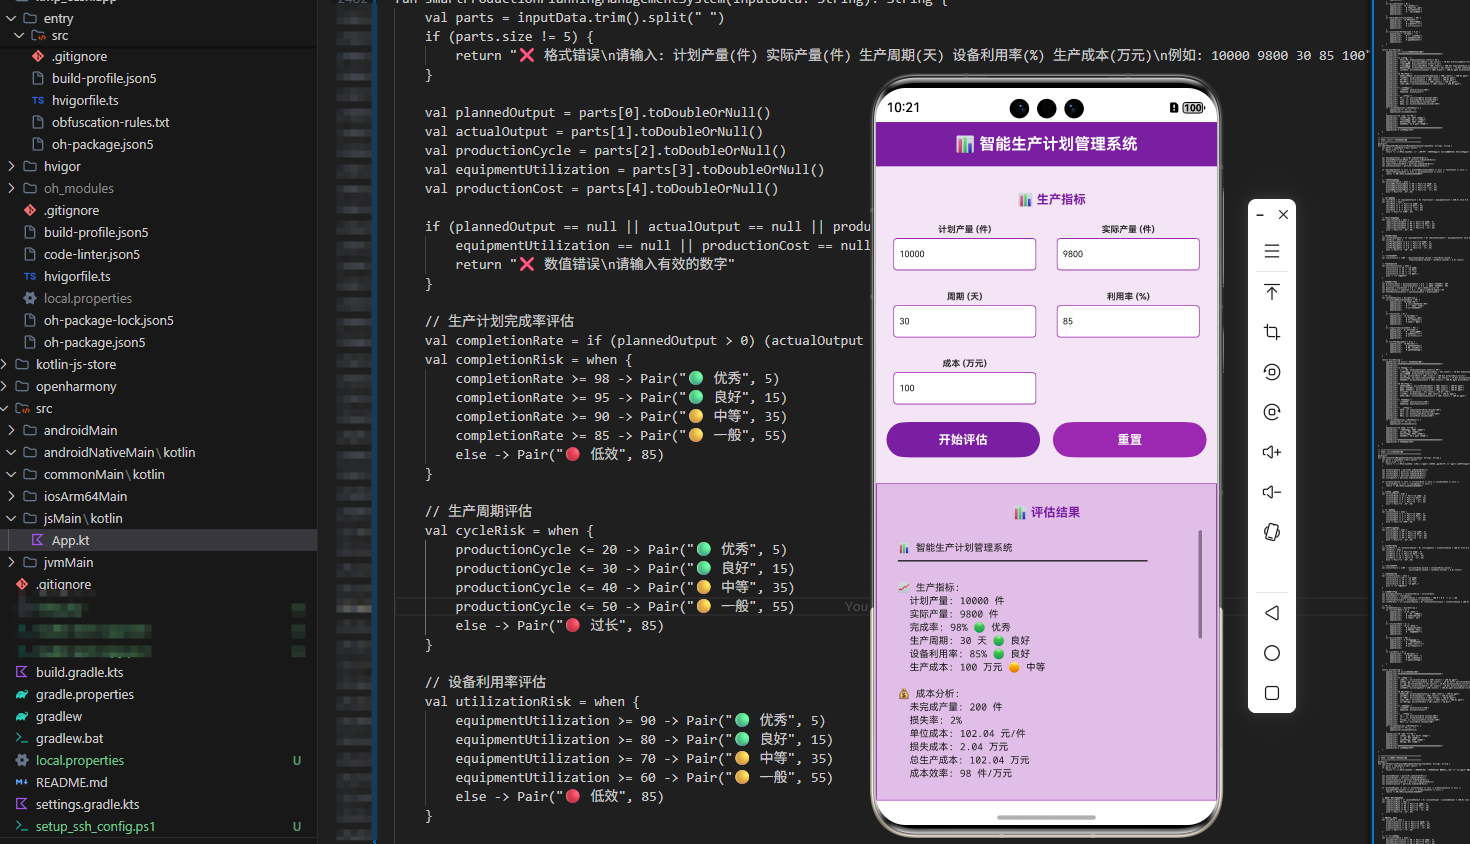Click the 评估结果 heading in the app
The image size is (1470, 844).
[1055, 512]
